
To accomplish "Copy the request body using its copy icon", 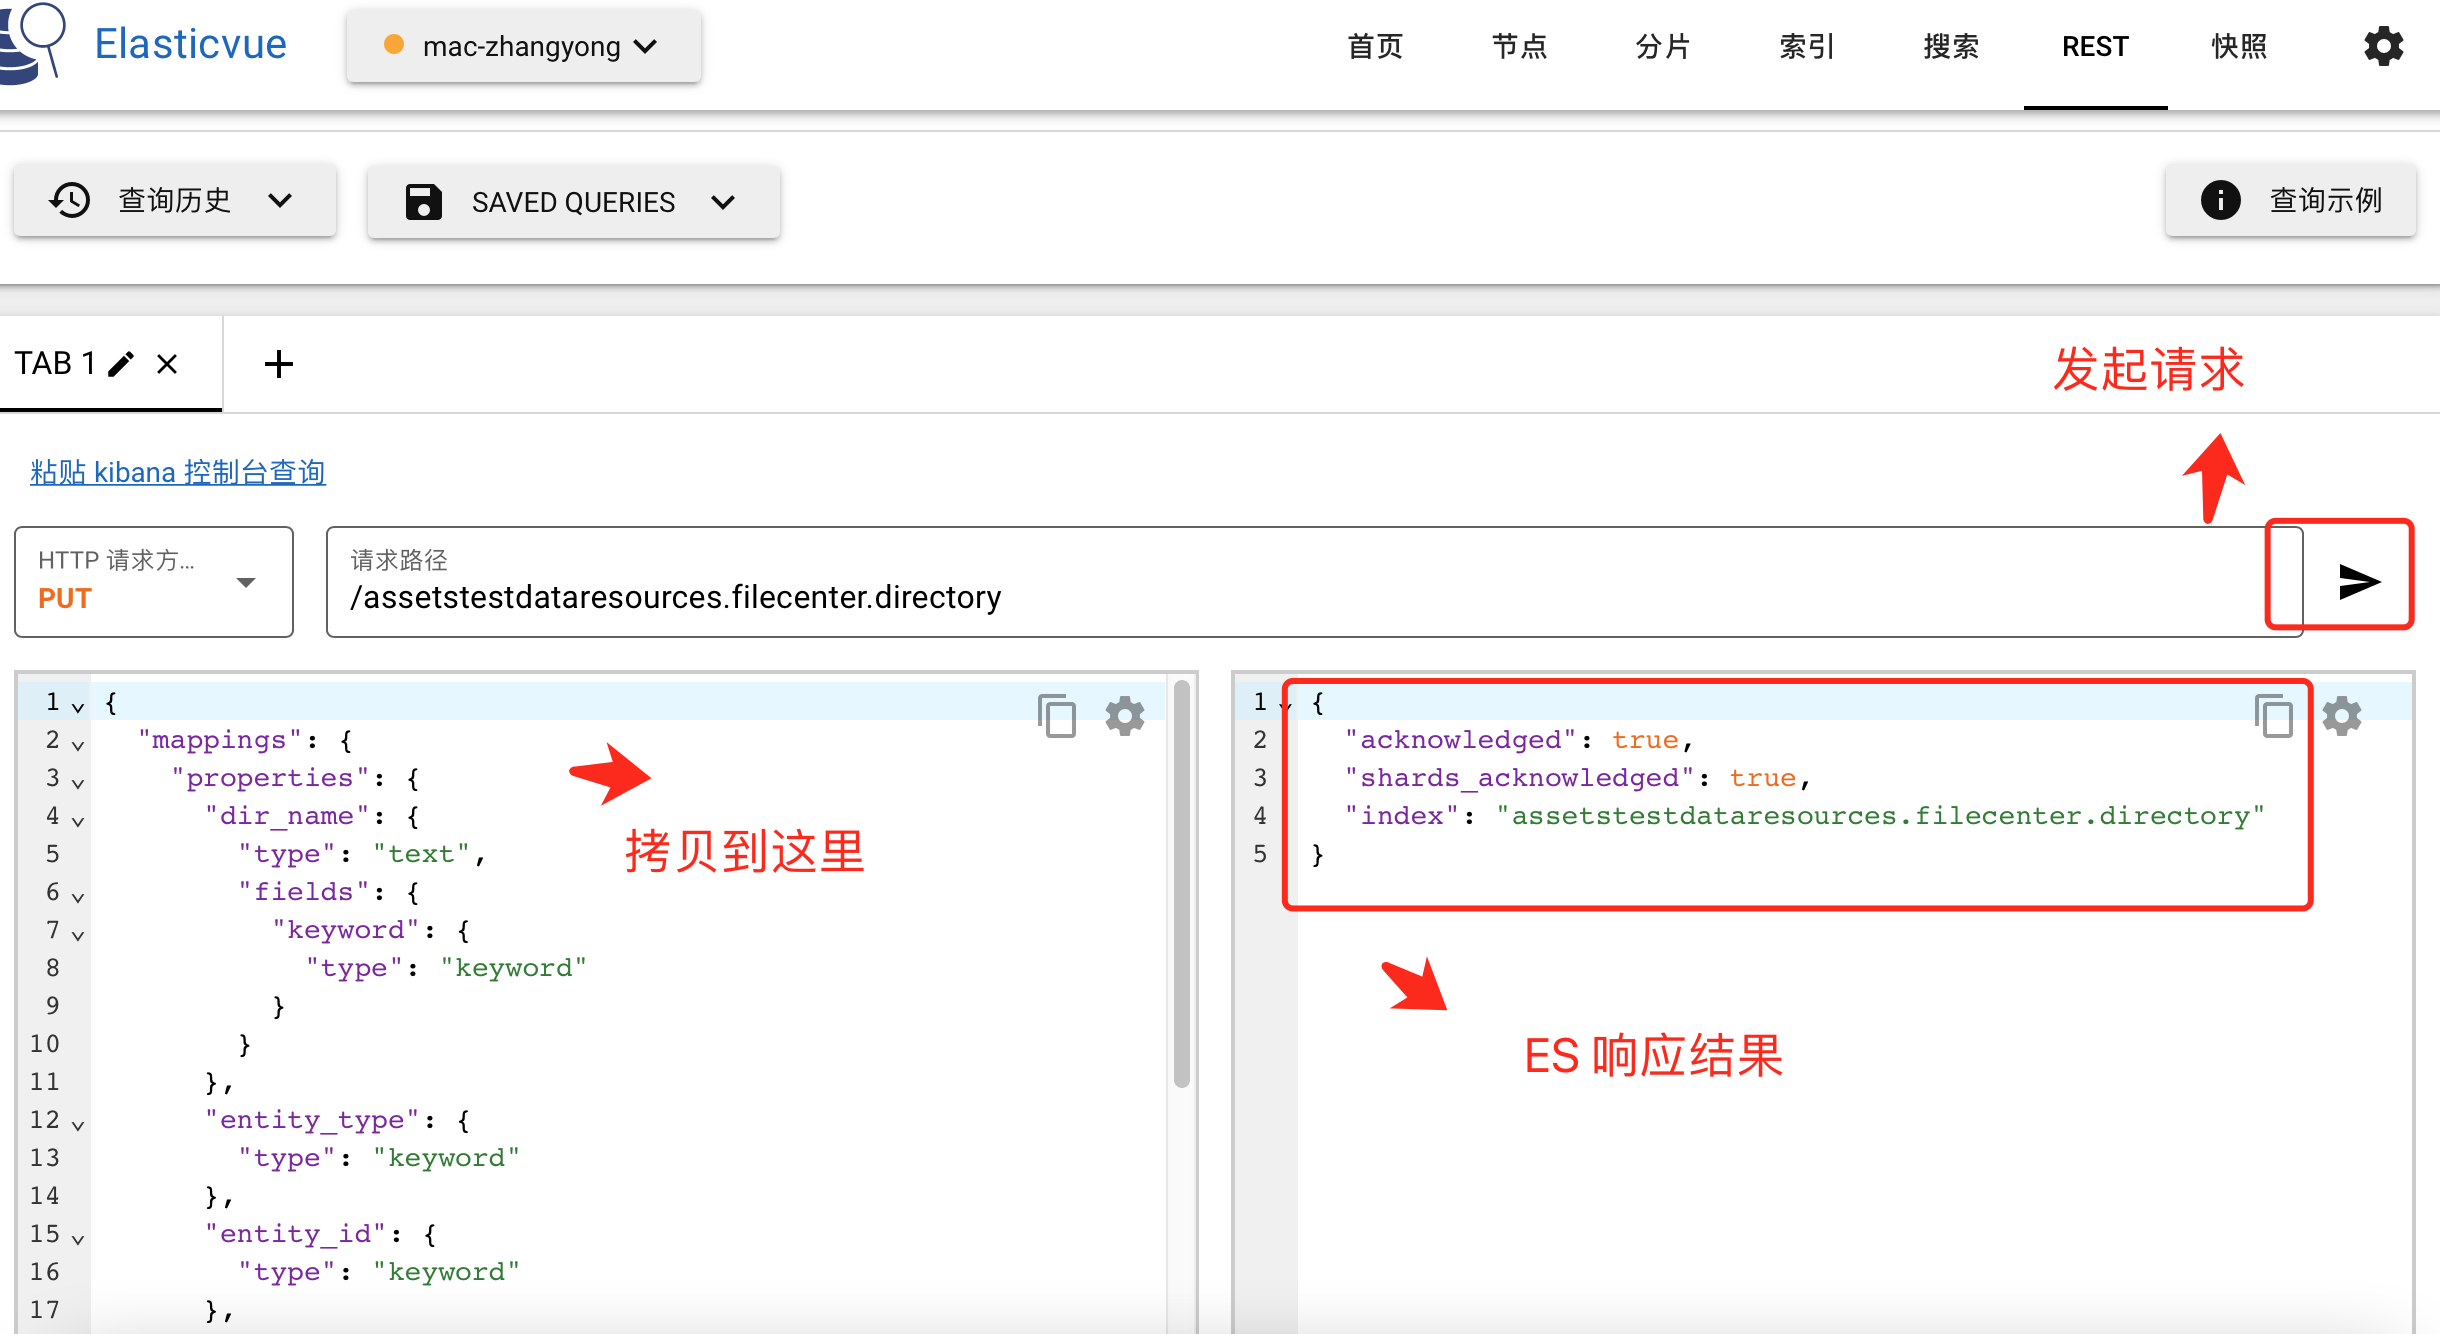I will 1057,716.
